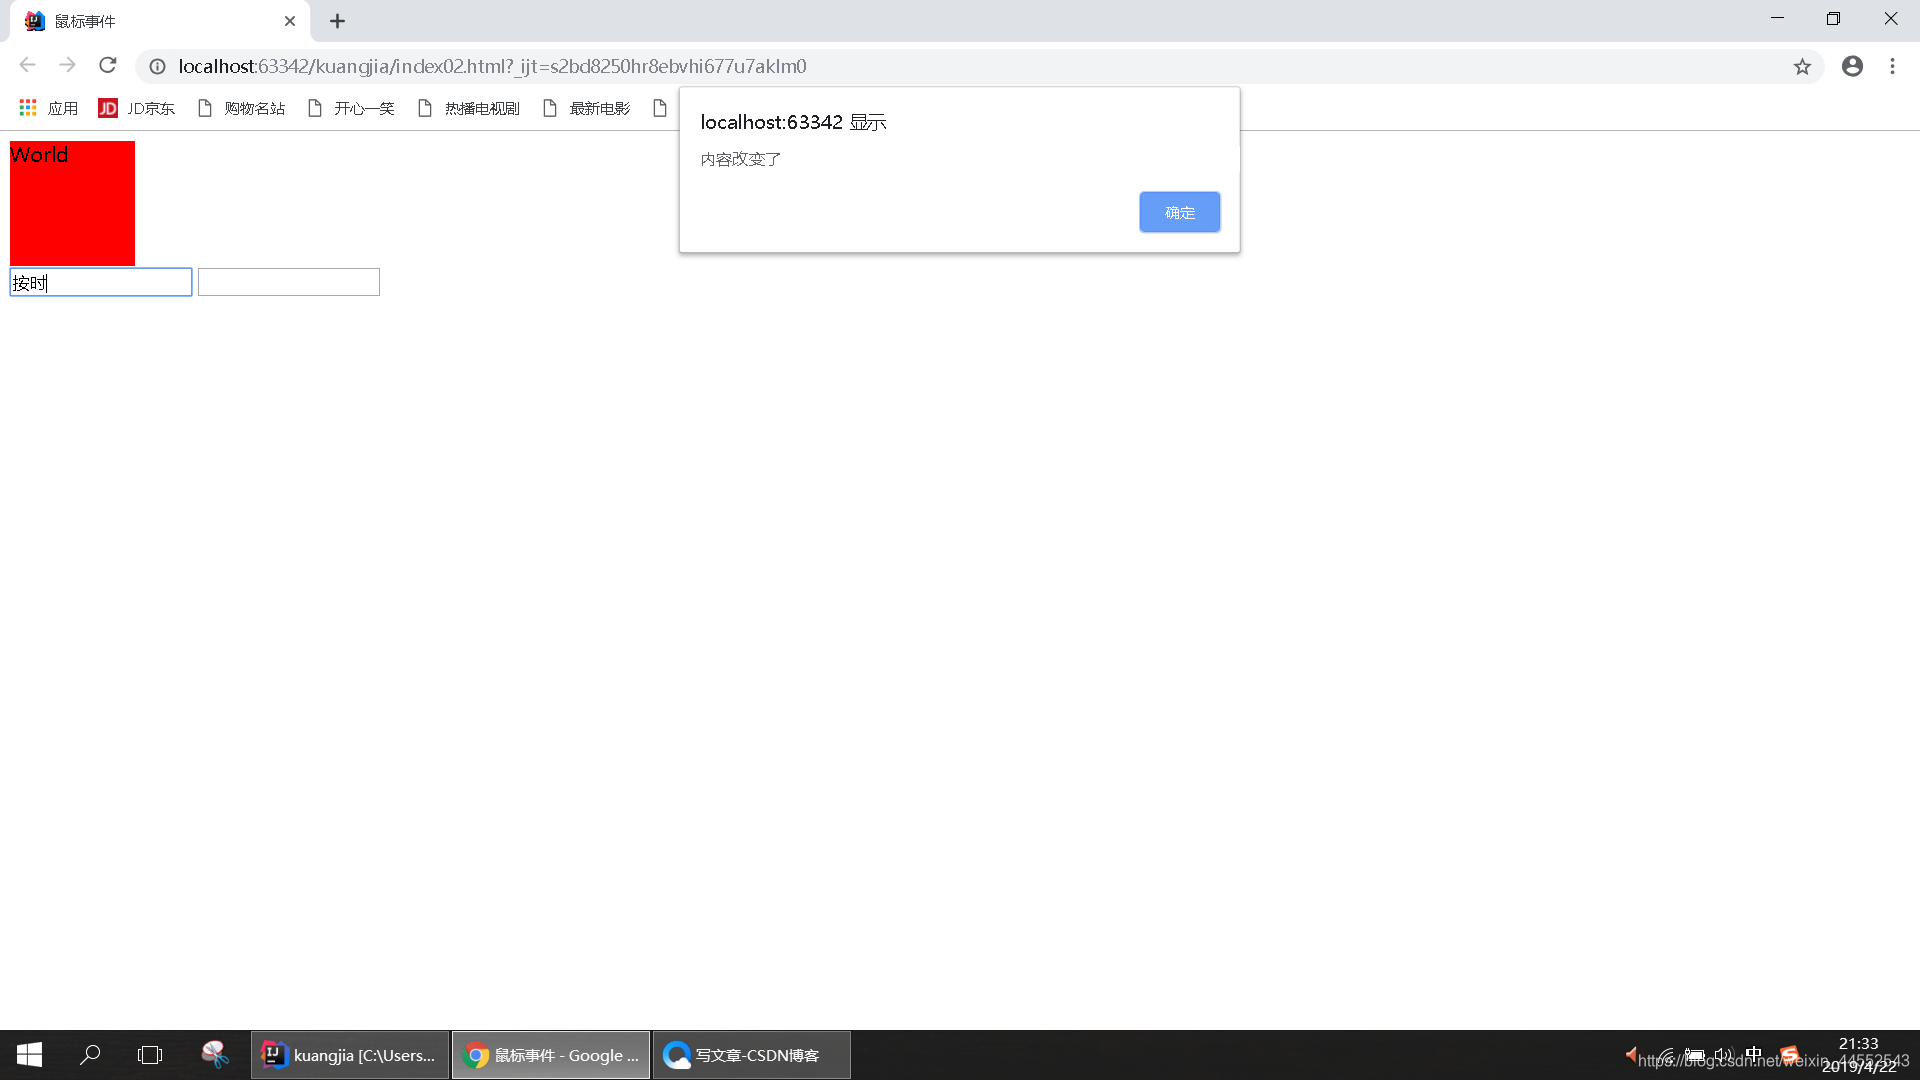
Task: Click the Chrome profile avatar icon
Action: point(1852,66)
